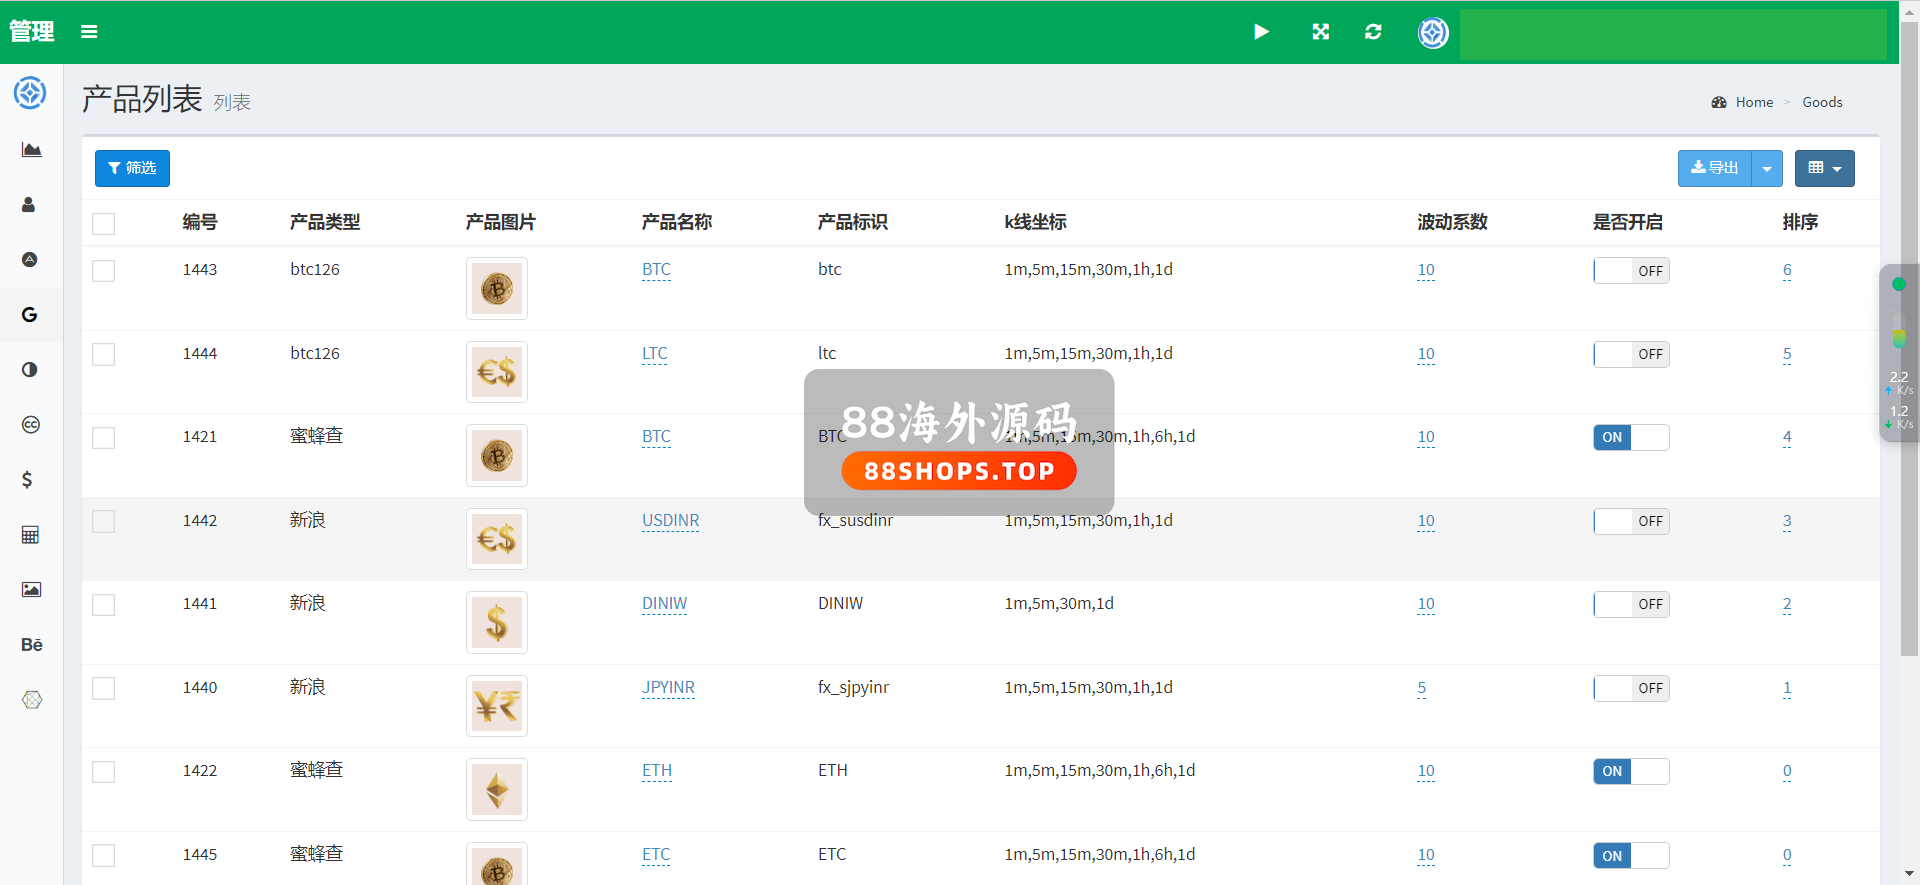Click the refresh icon in top bar
Viewport: 1920px width, 885px height.
pyautogui.click(x=1373, y=32)
